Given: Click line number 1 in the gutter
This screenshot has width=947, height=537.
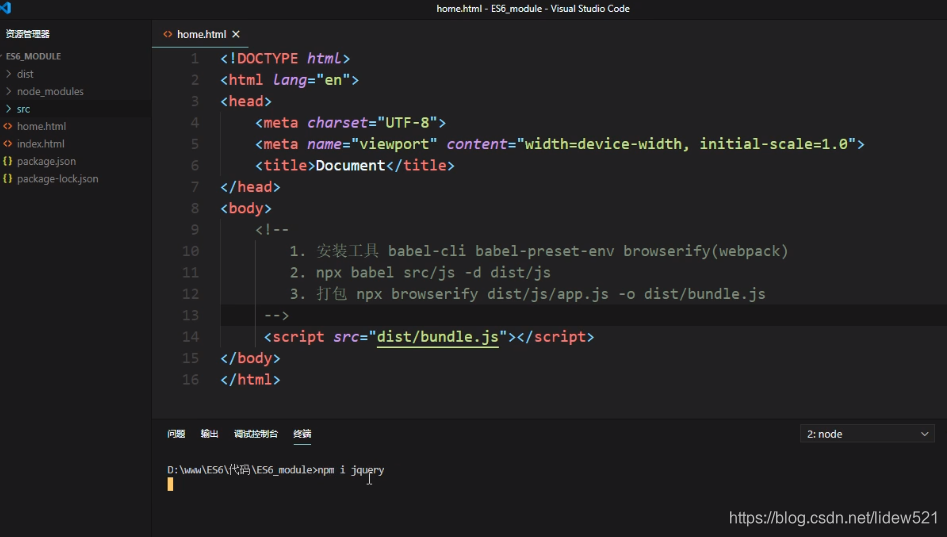Looking at the screenshot, I should tap(194, 59).
